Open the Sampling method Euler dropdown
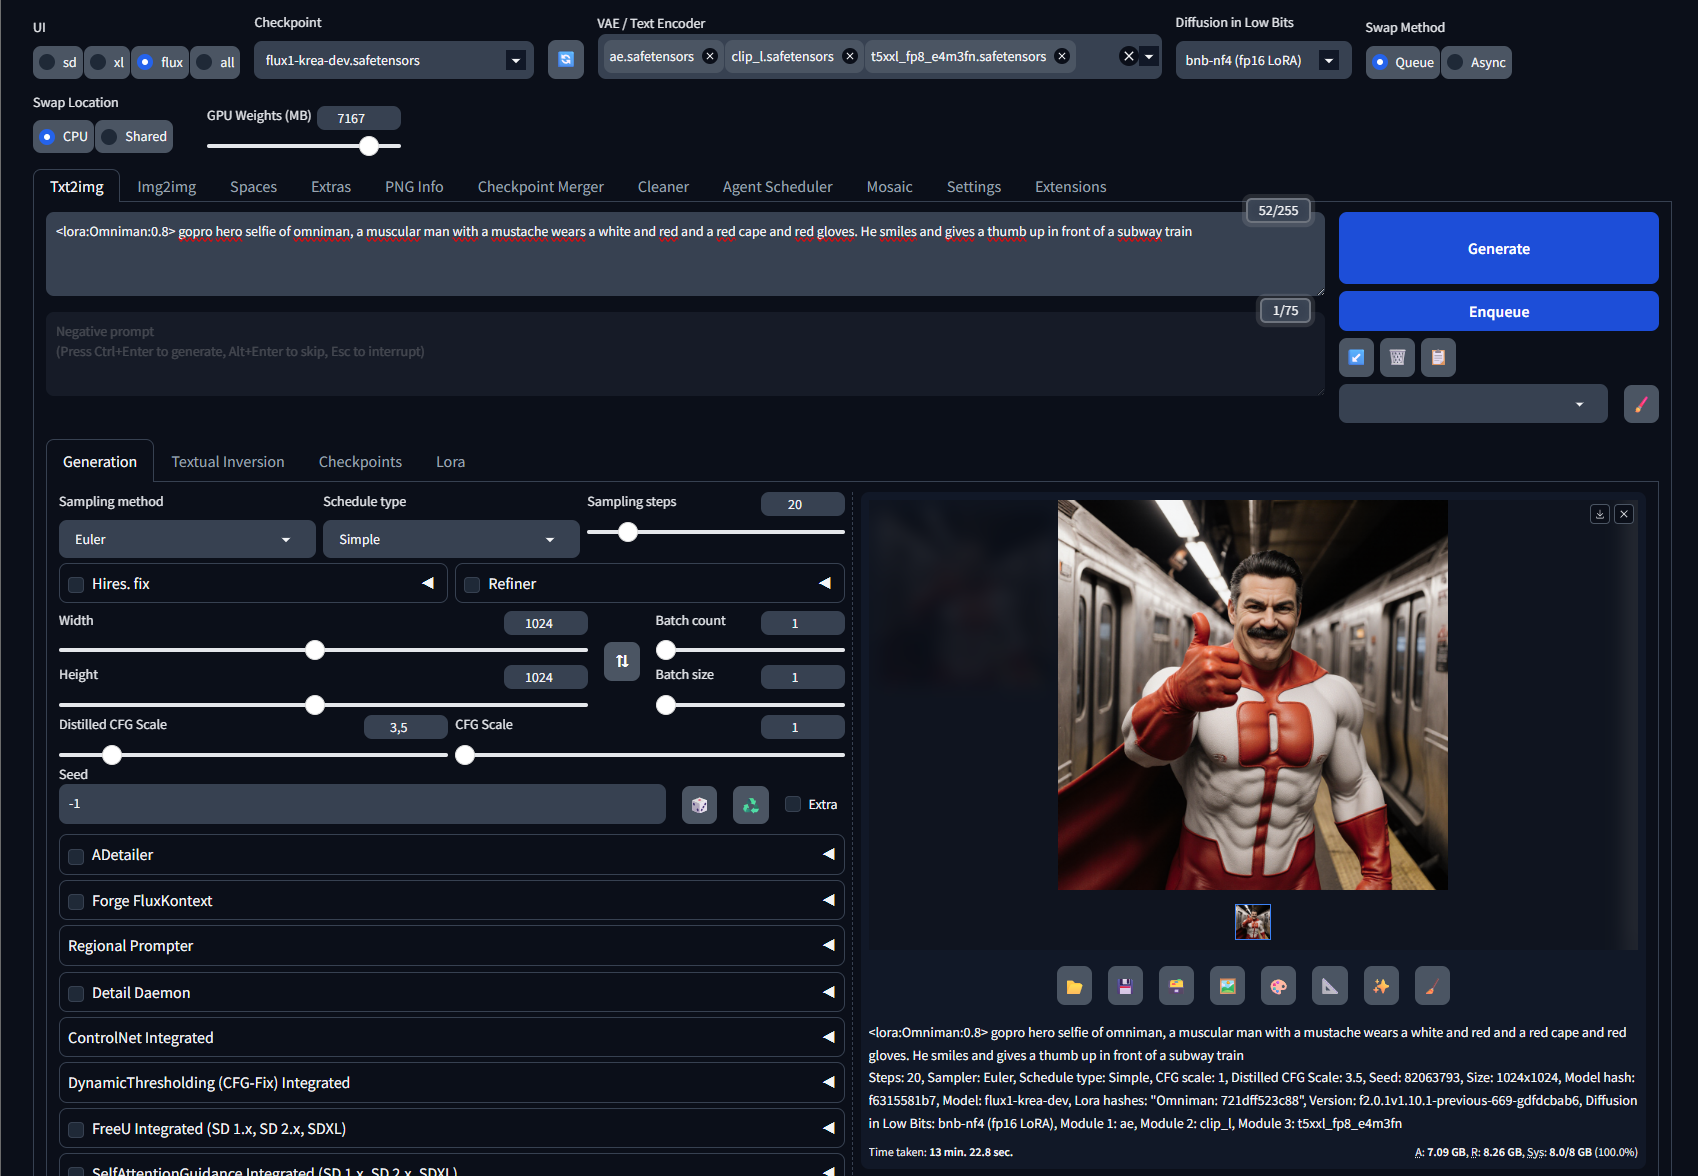This screenshot has width=1698, height=1176. click(187, 539)
